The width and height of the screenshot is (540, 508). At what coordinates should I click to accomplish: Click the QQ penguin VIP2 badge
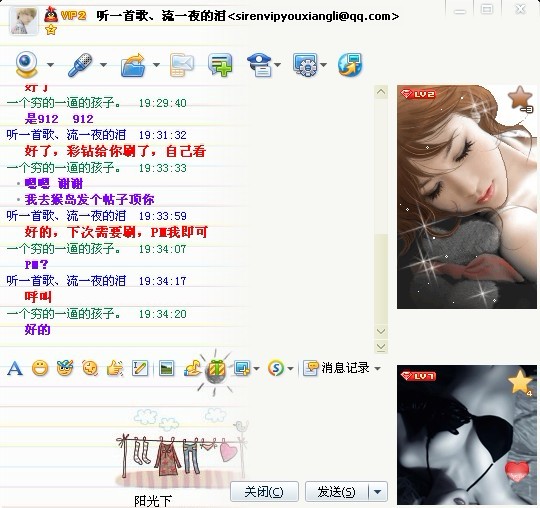pos(65,15)
